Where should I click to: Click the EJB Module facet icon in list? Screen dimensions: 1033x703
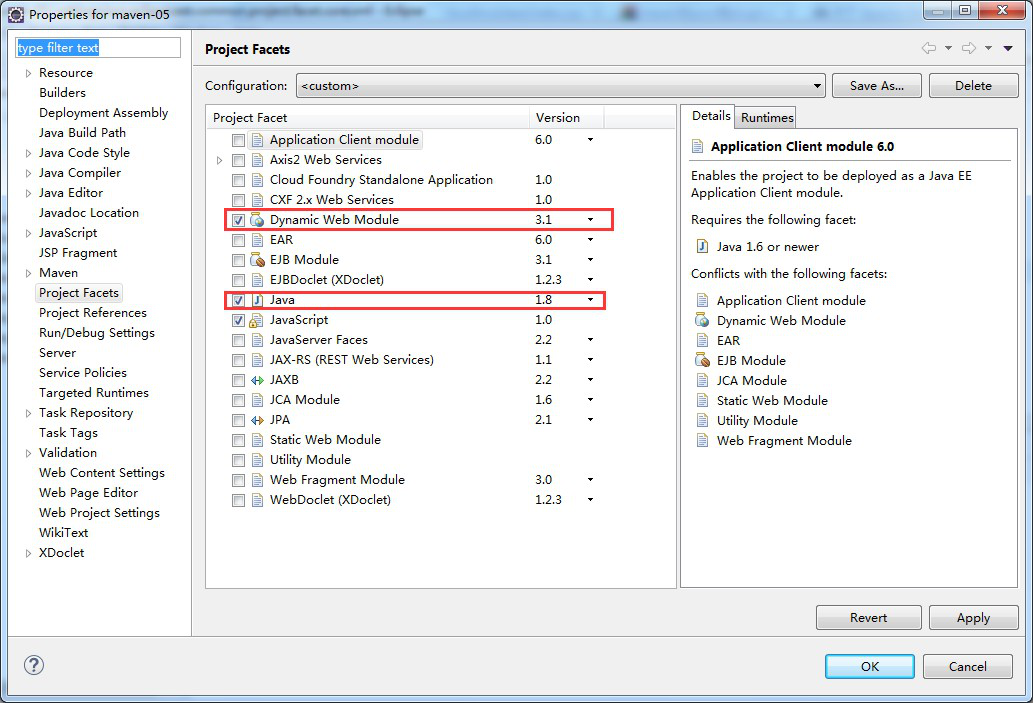(258, 260)
